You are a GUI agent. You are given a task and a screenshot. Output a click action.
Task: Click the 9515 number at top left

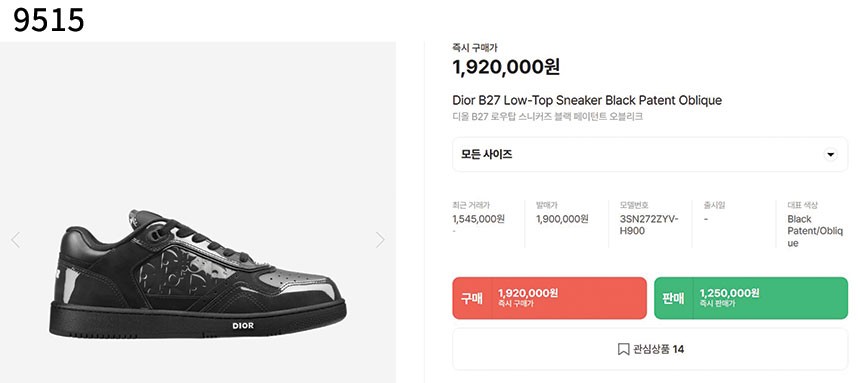coord(49,20)
